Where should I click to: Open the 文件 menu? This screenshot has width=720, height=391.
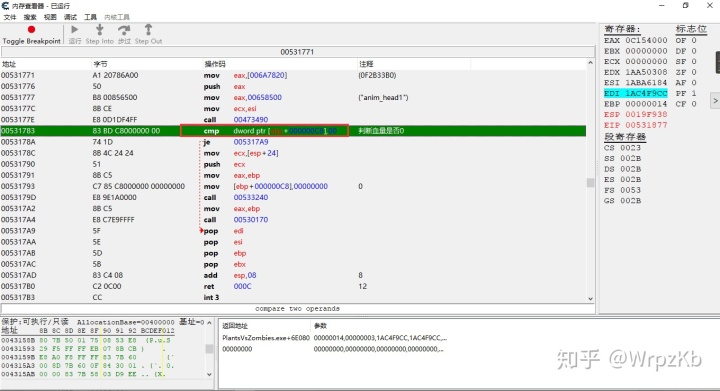(x=10, y=17)
